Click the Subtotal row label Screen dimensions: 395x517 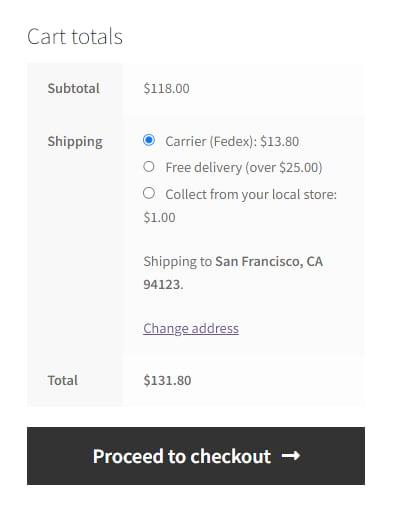74,88
